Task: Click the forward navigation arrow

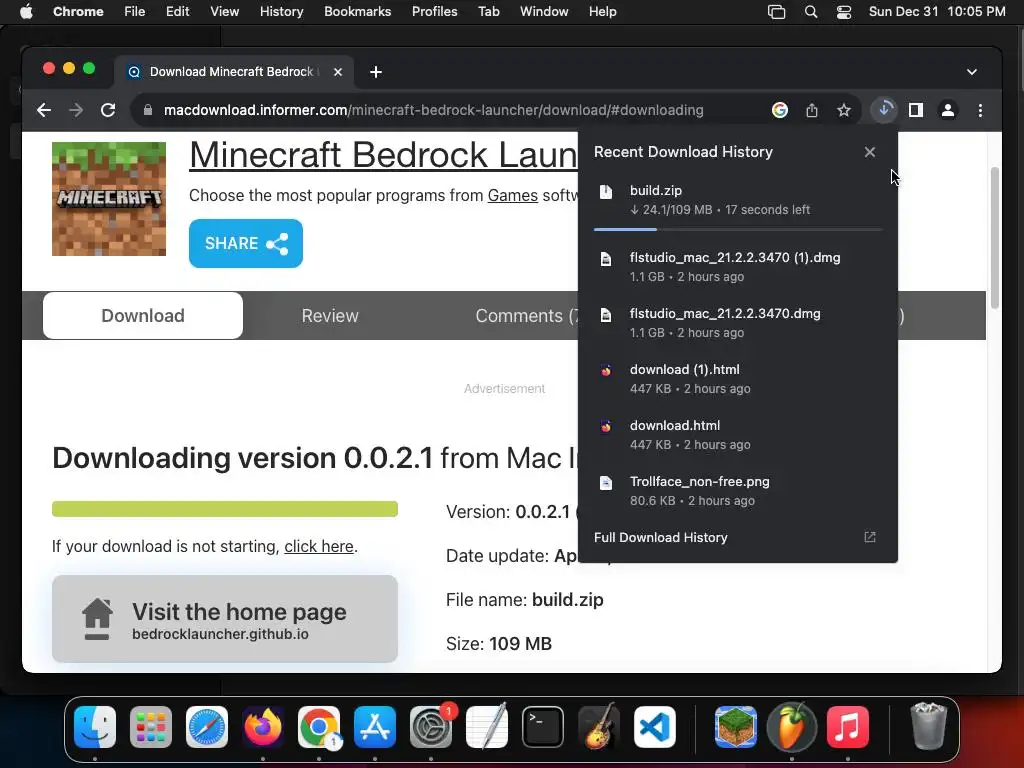Action: [x=76, y=110]
